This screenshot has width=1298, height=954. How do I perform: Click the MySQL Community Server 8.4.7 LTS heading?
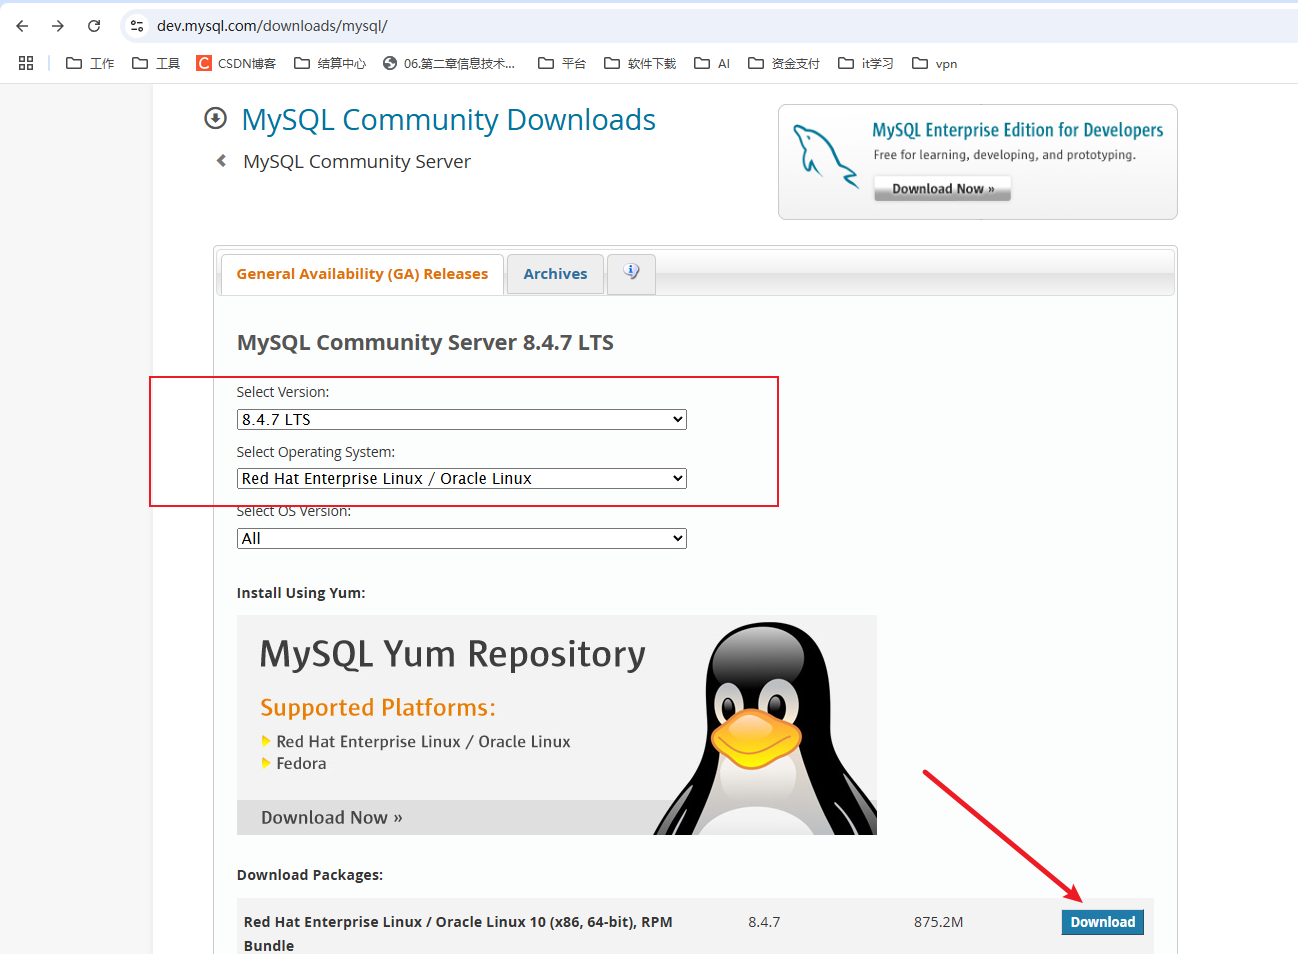point(425,342)
